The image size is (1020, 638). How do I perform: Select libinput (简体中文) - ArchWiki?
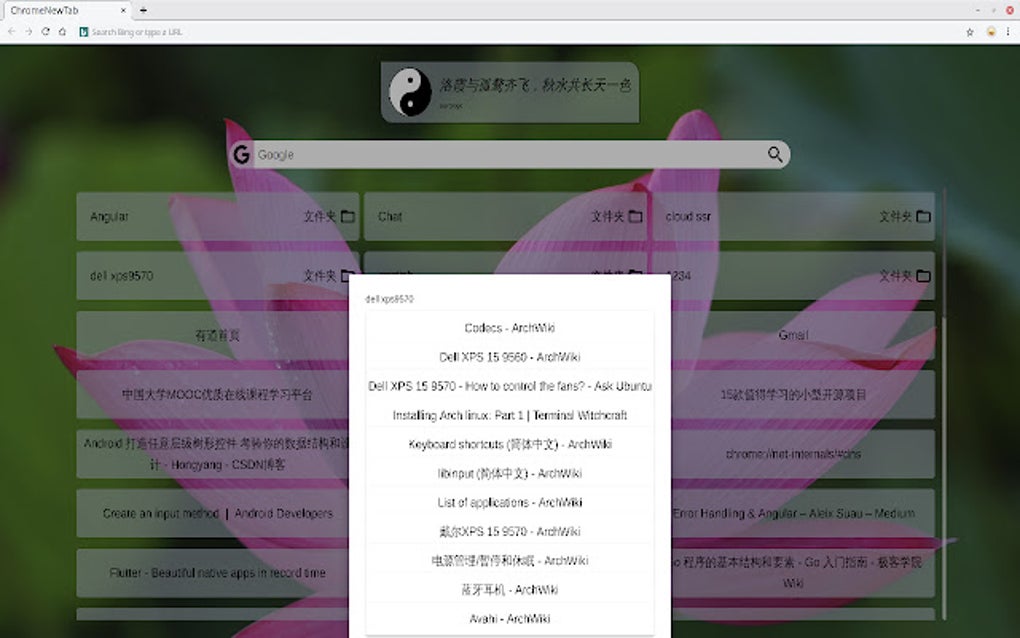509,473
